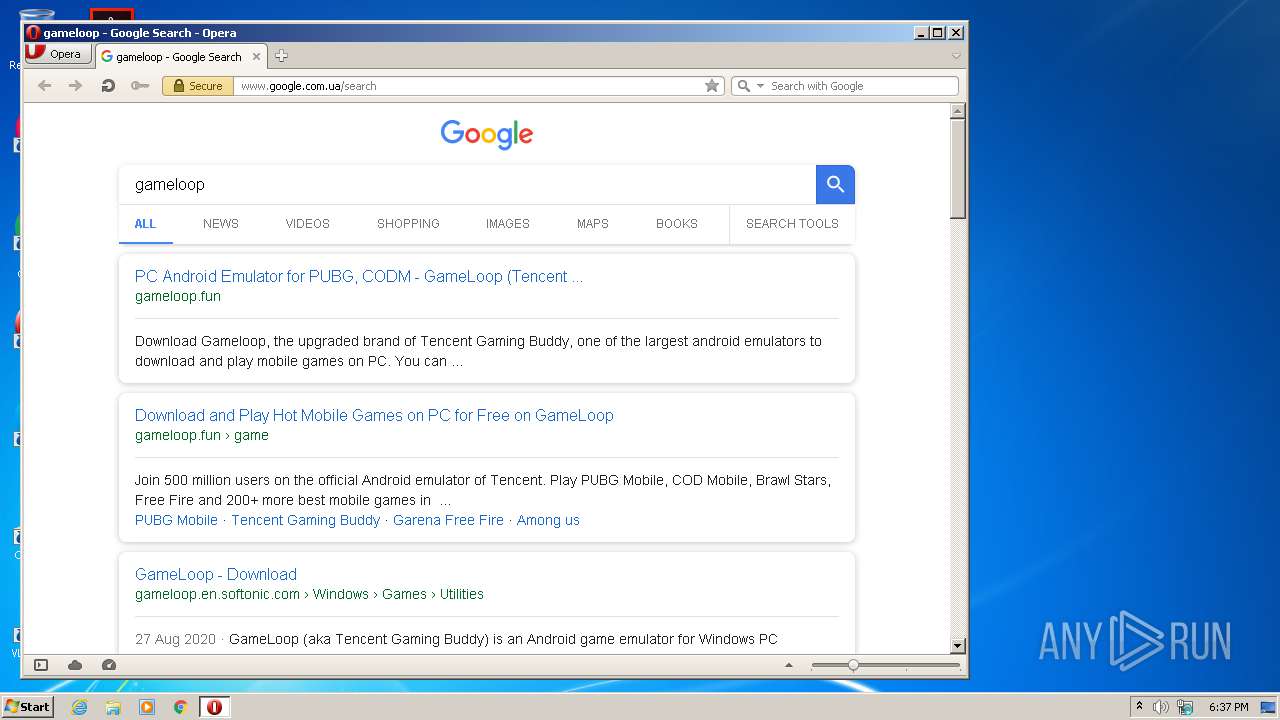
Task: Submit search with blue magnifier button
Action: (835, 185)
